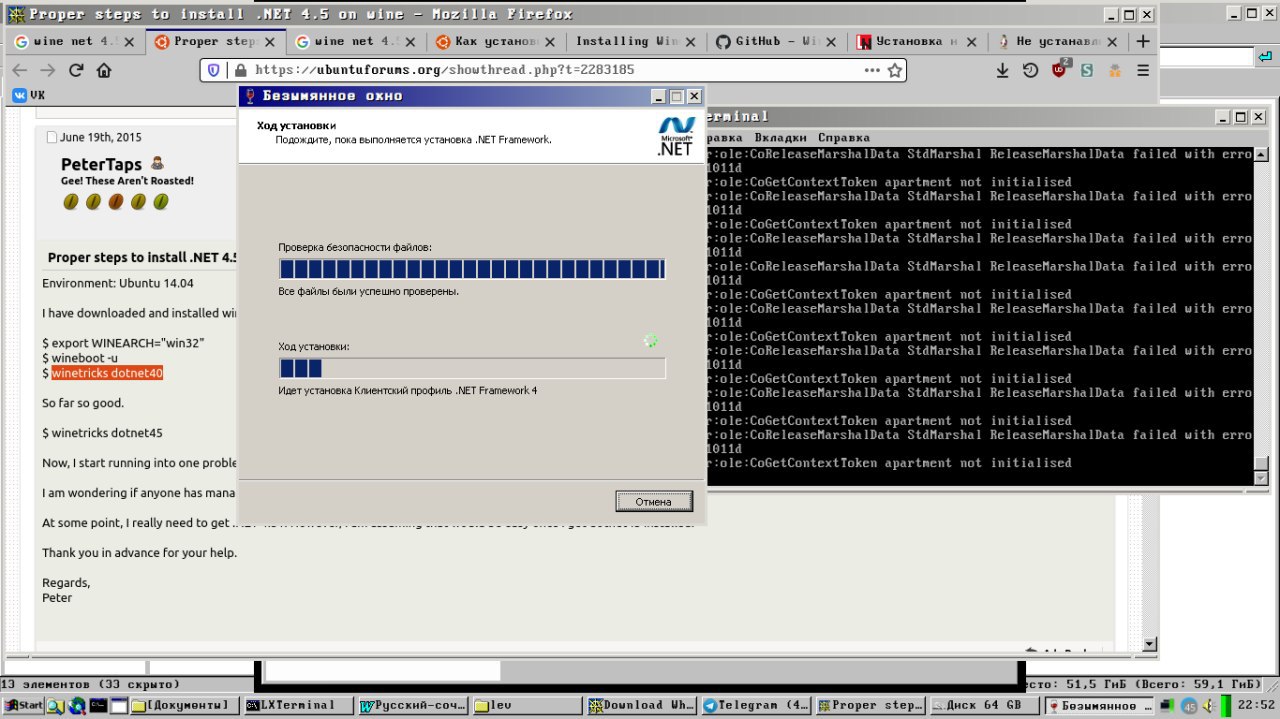Open the uBlock Origin extension icon

(x=1060, y=69)
